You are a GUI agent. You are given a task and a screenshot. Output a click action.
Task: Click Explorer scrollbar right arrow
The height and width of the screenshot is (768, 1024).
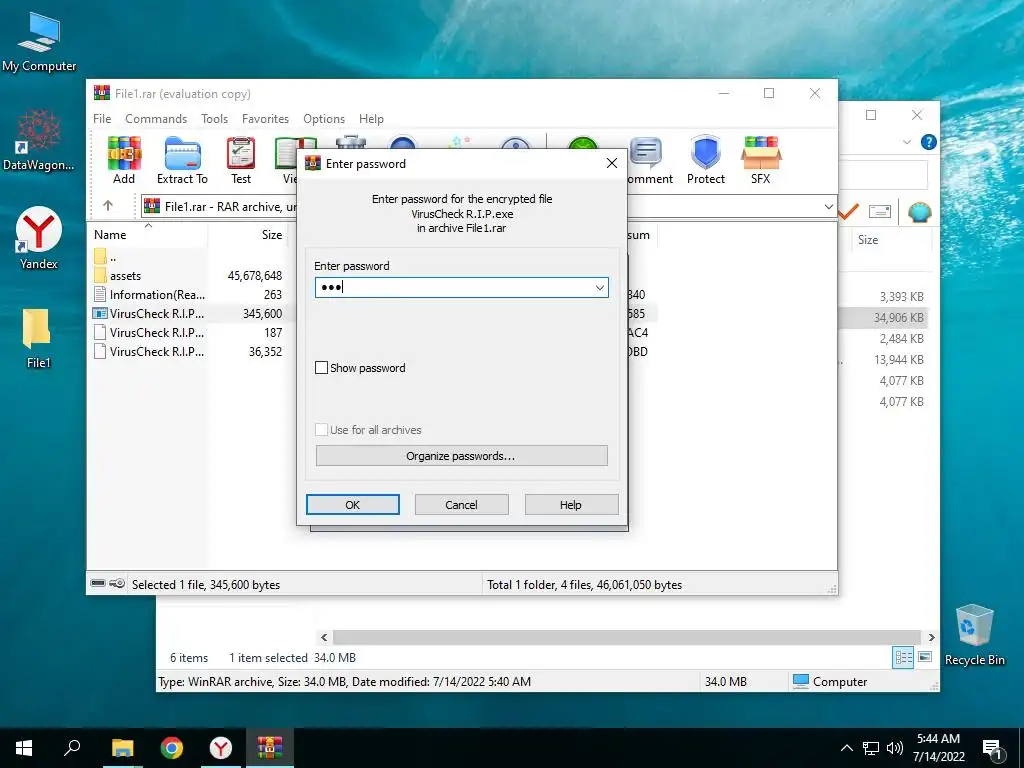point(931,637)
